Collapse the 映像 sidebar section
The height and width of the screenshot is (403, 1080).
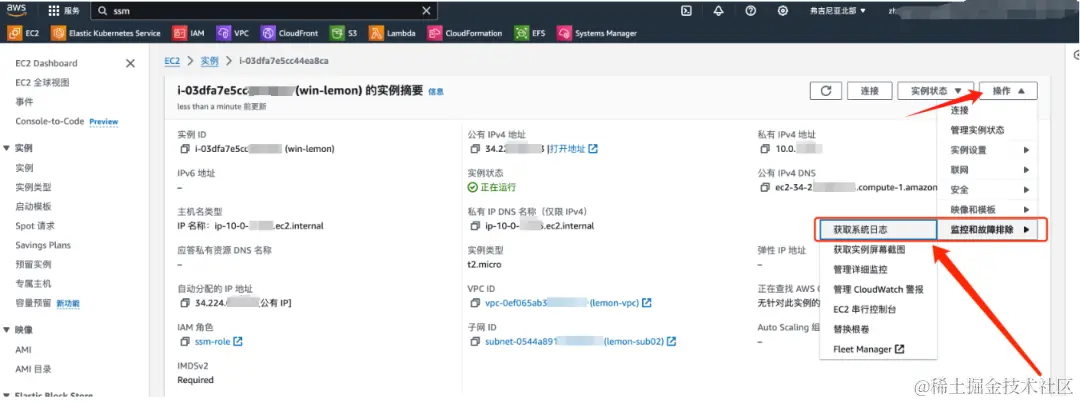[x=7, y=330]
